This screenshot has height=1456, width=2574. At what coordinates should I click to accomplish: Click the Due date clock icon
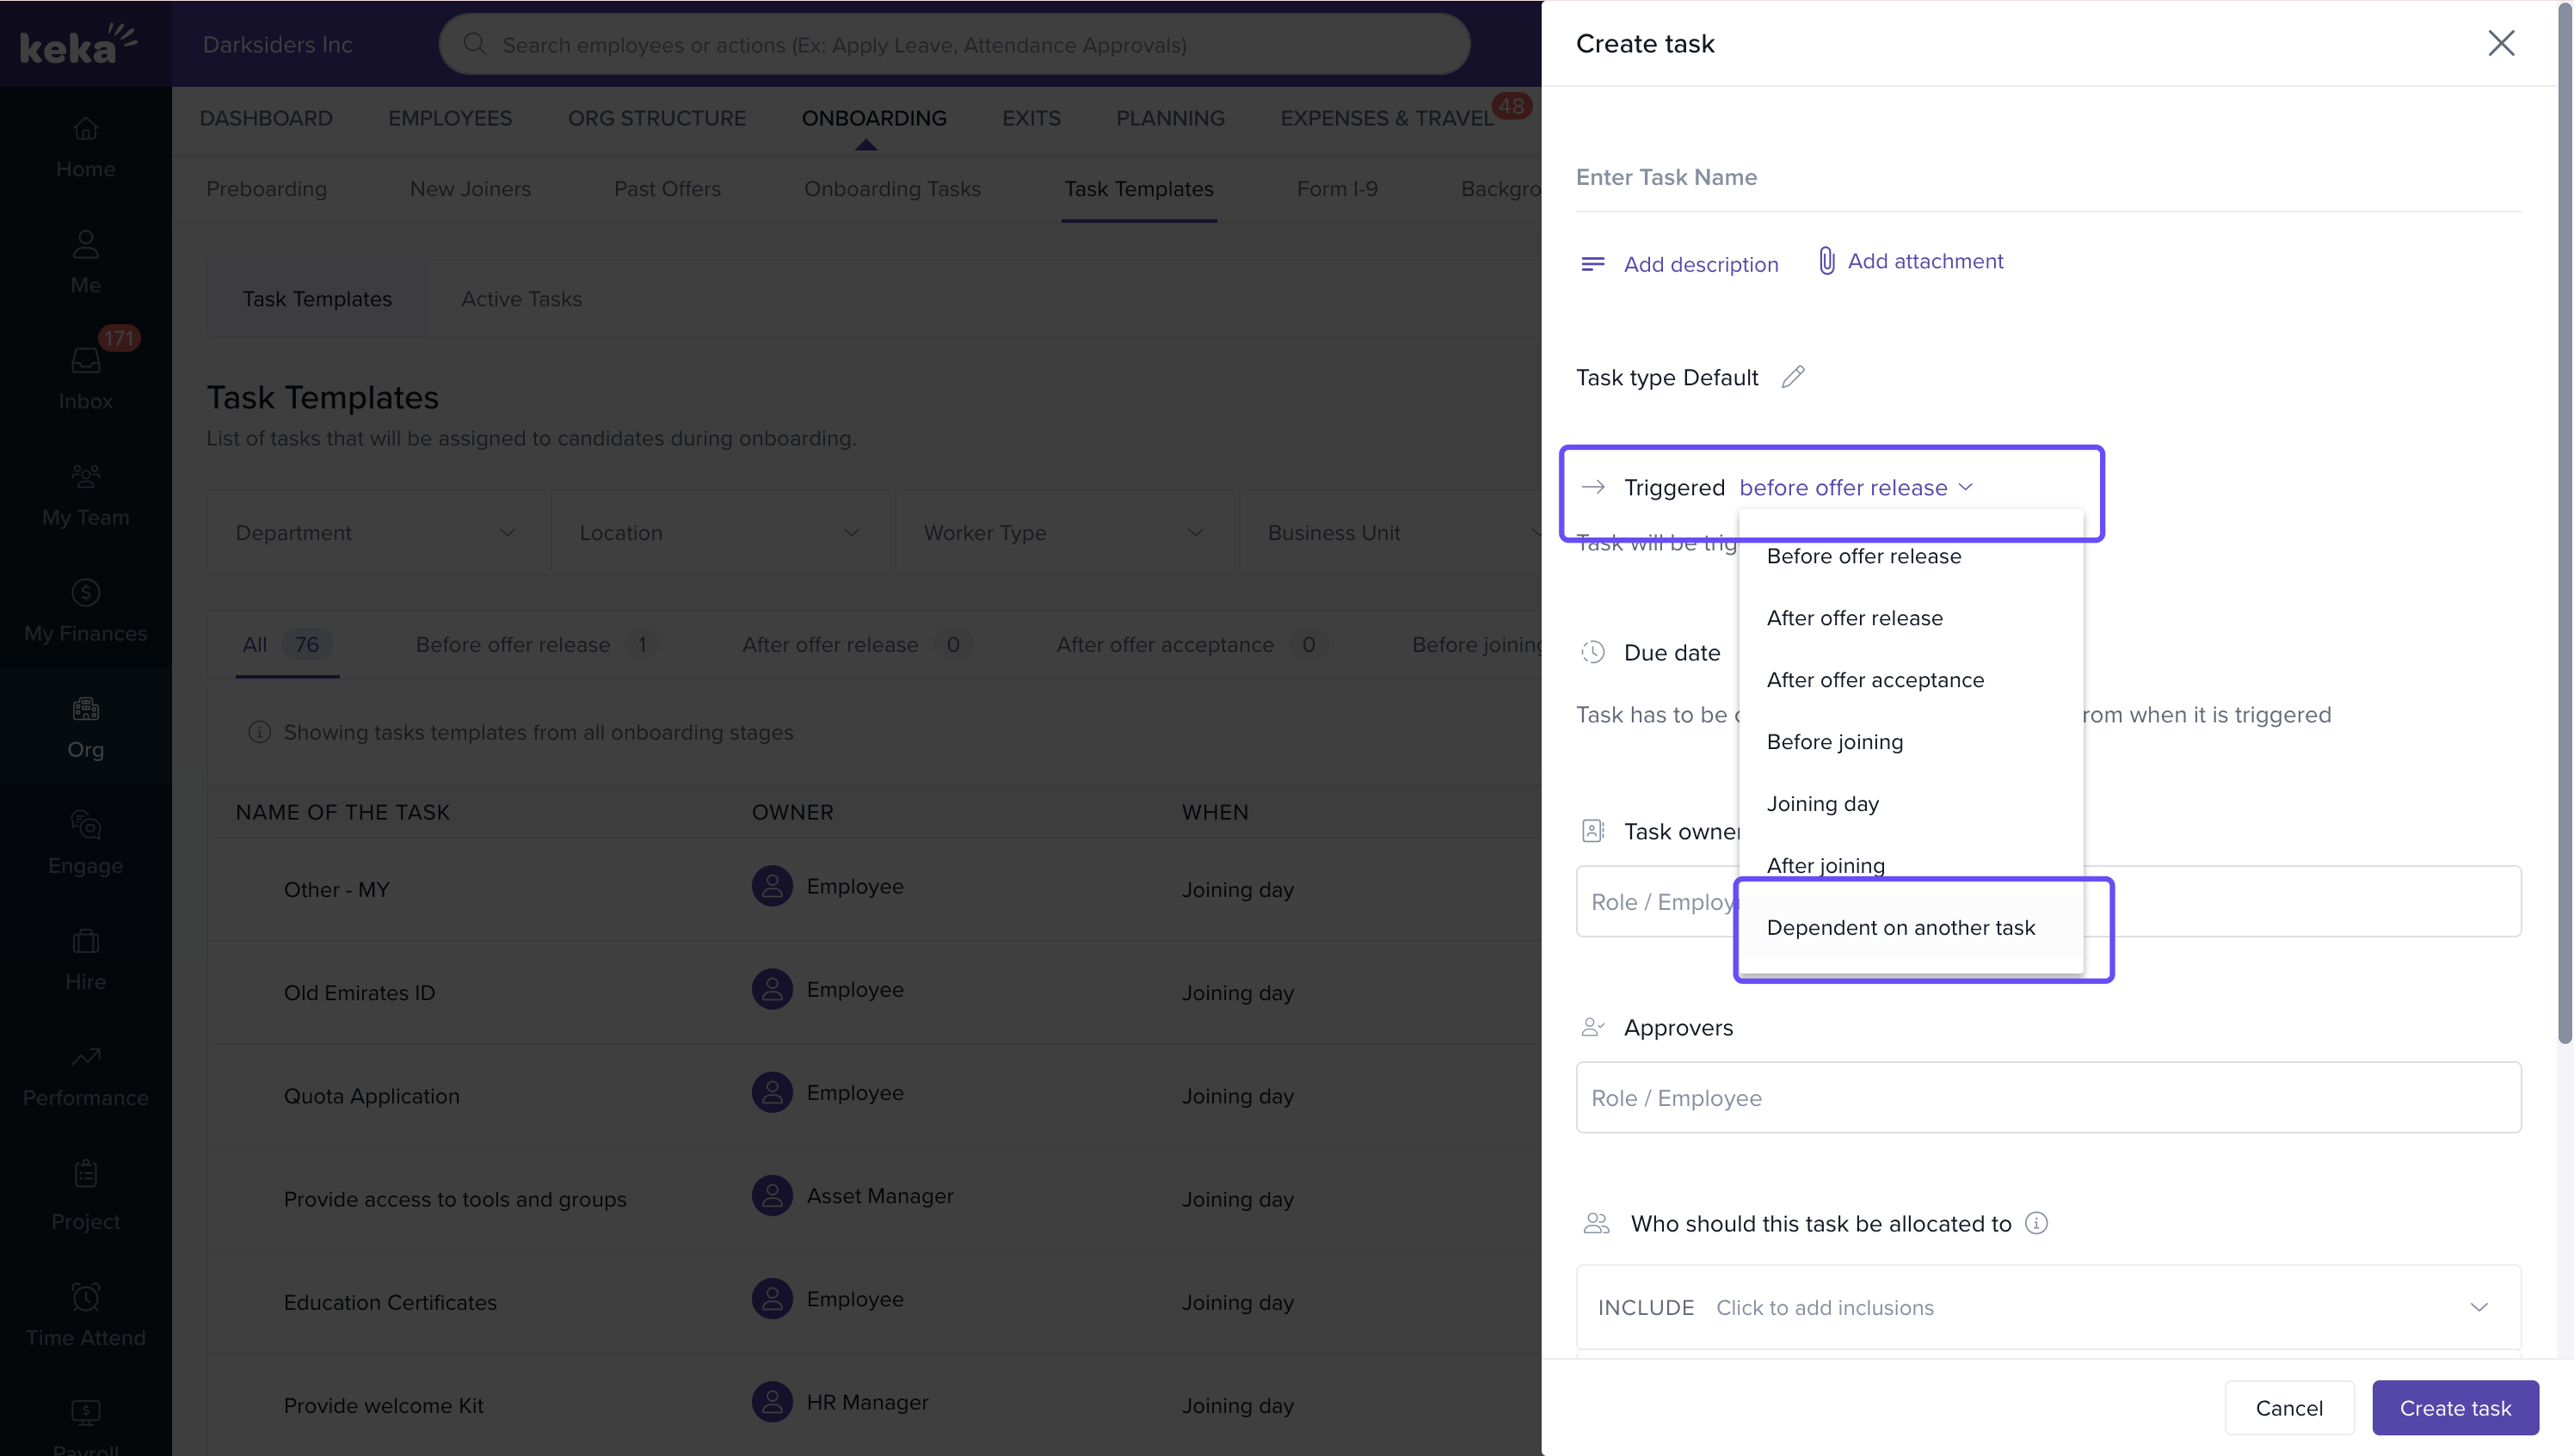click(x=1592, y=653)
